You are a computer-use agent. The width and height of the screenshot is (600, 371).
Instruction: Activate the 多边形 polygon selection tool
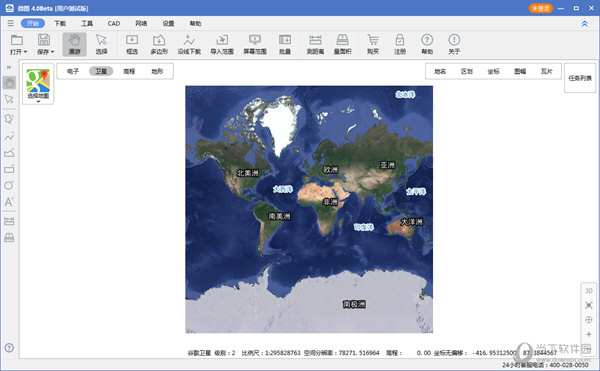click(x=159, y=44)
